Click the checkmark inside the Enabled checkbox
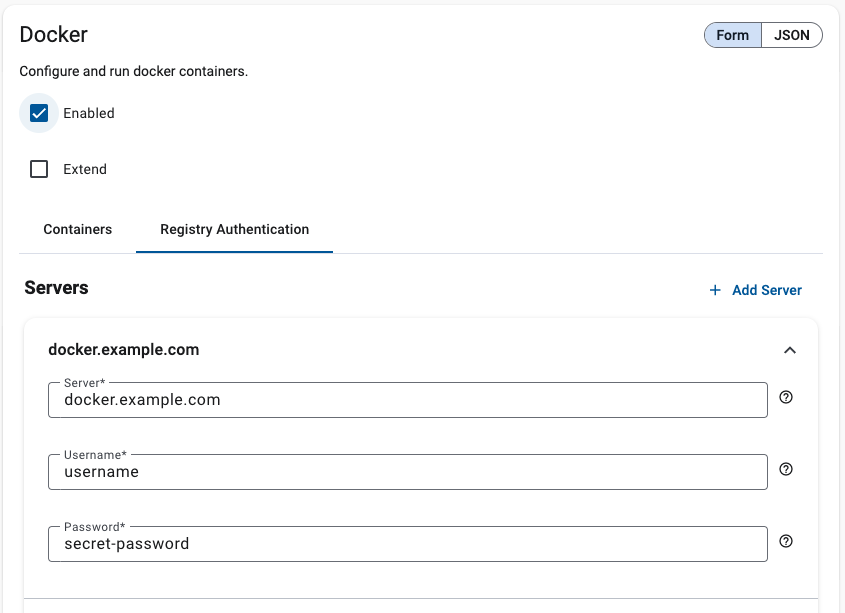Screen dimensions: 845x613 38,113
